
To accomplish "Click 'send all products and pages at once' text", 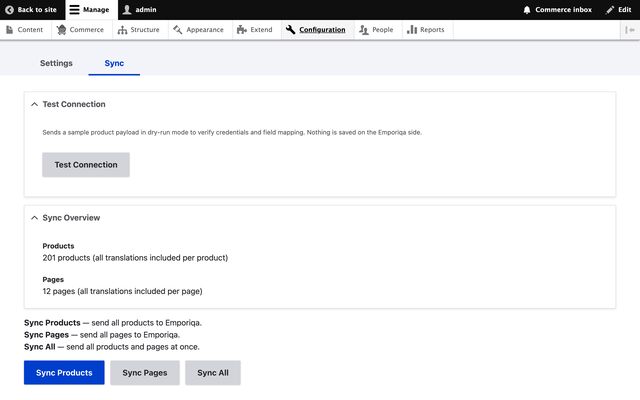I will 133,347.
